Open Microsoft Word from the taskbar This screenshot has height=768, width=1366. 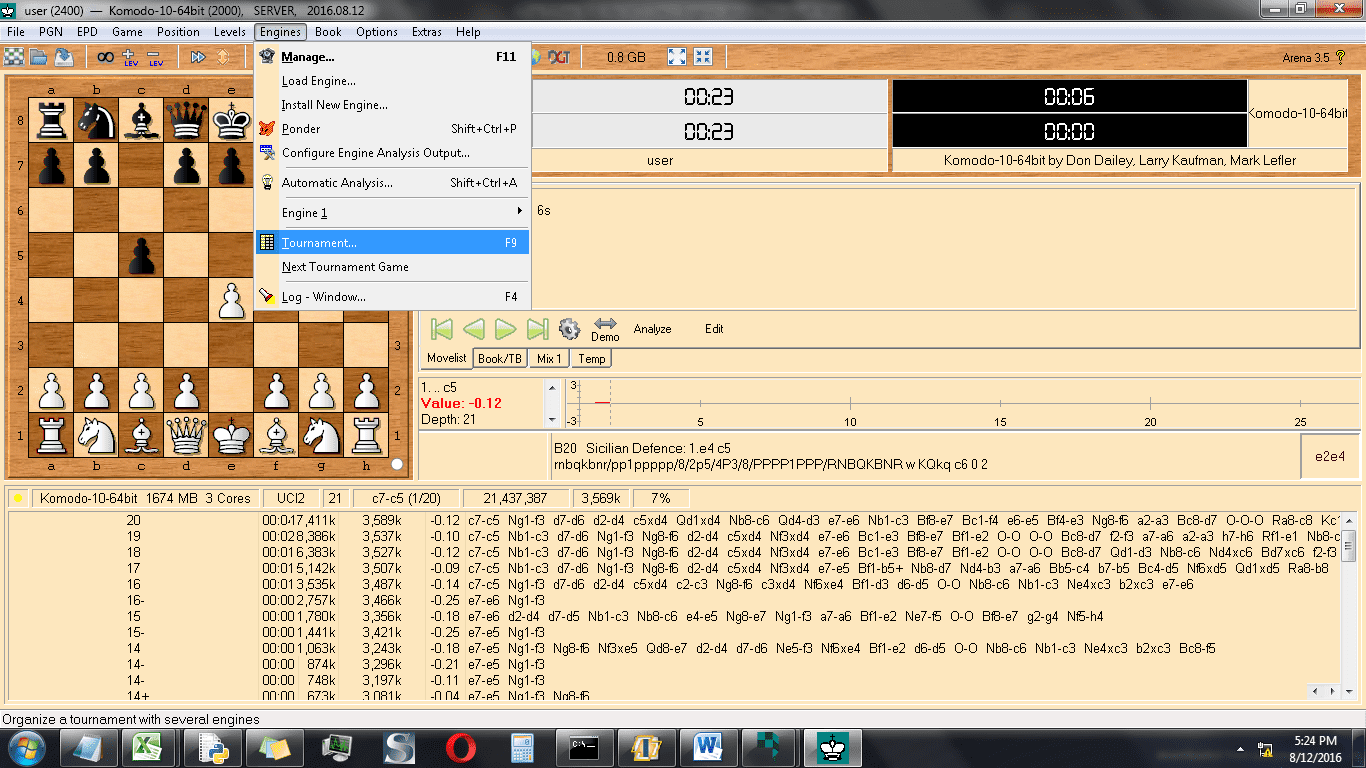coord(708,747)
